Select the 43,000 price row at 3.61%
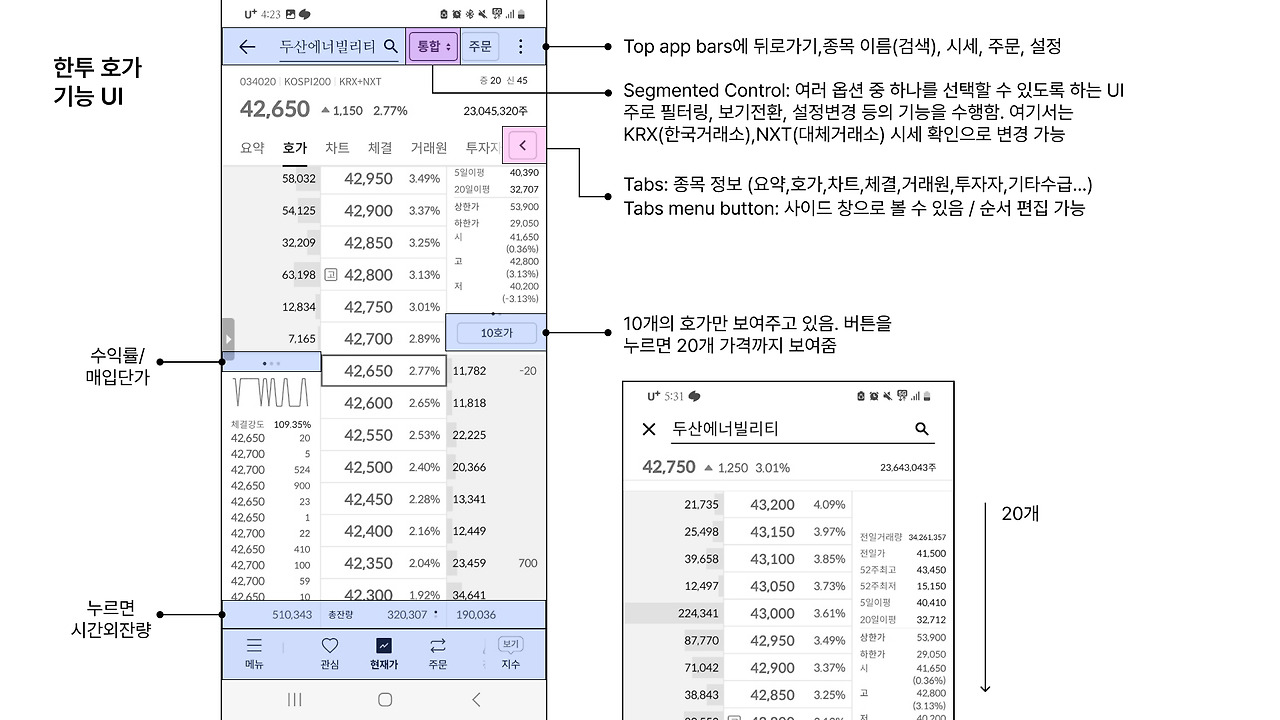 click(x=787, y=613)
